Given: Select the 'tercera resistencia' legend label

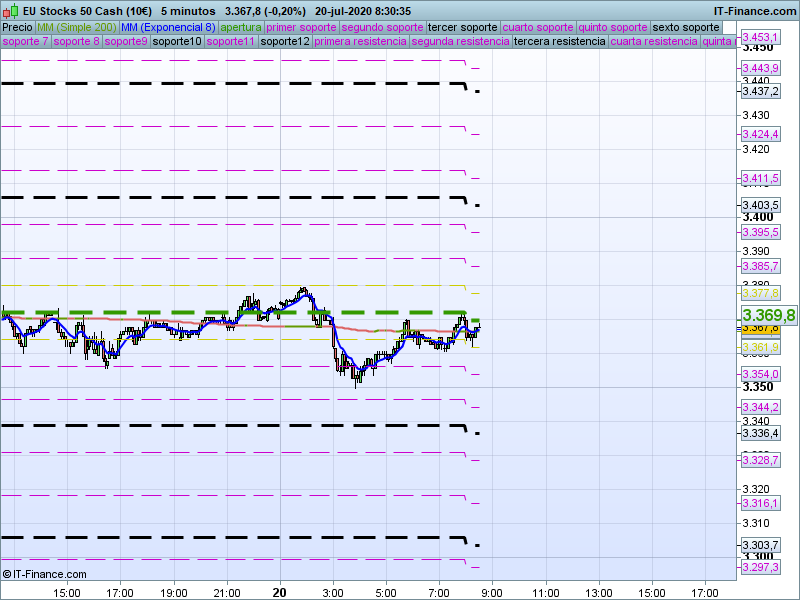Looking at the screenshot, I should pos(558,42).
